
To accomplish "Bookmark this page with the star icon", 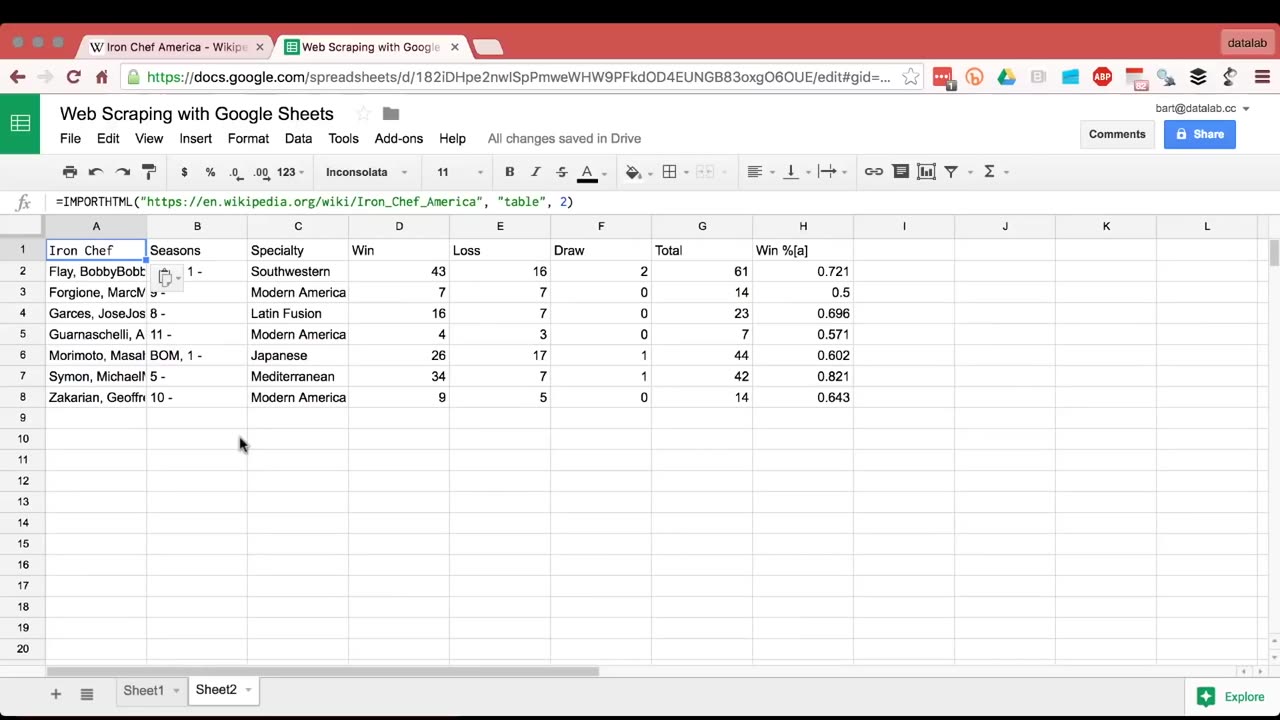I will coord(910,77).
